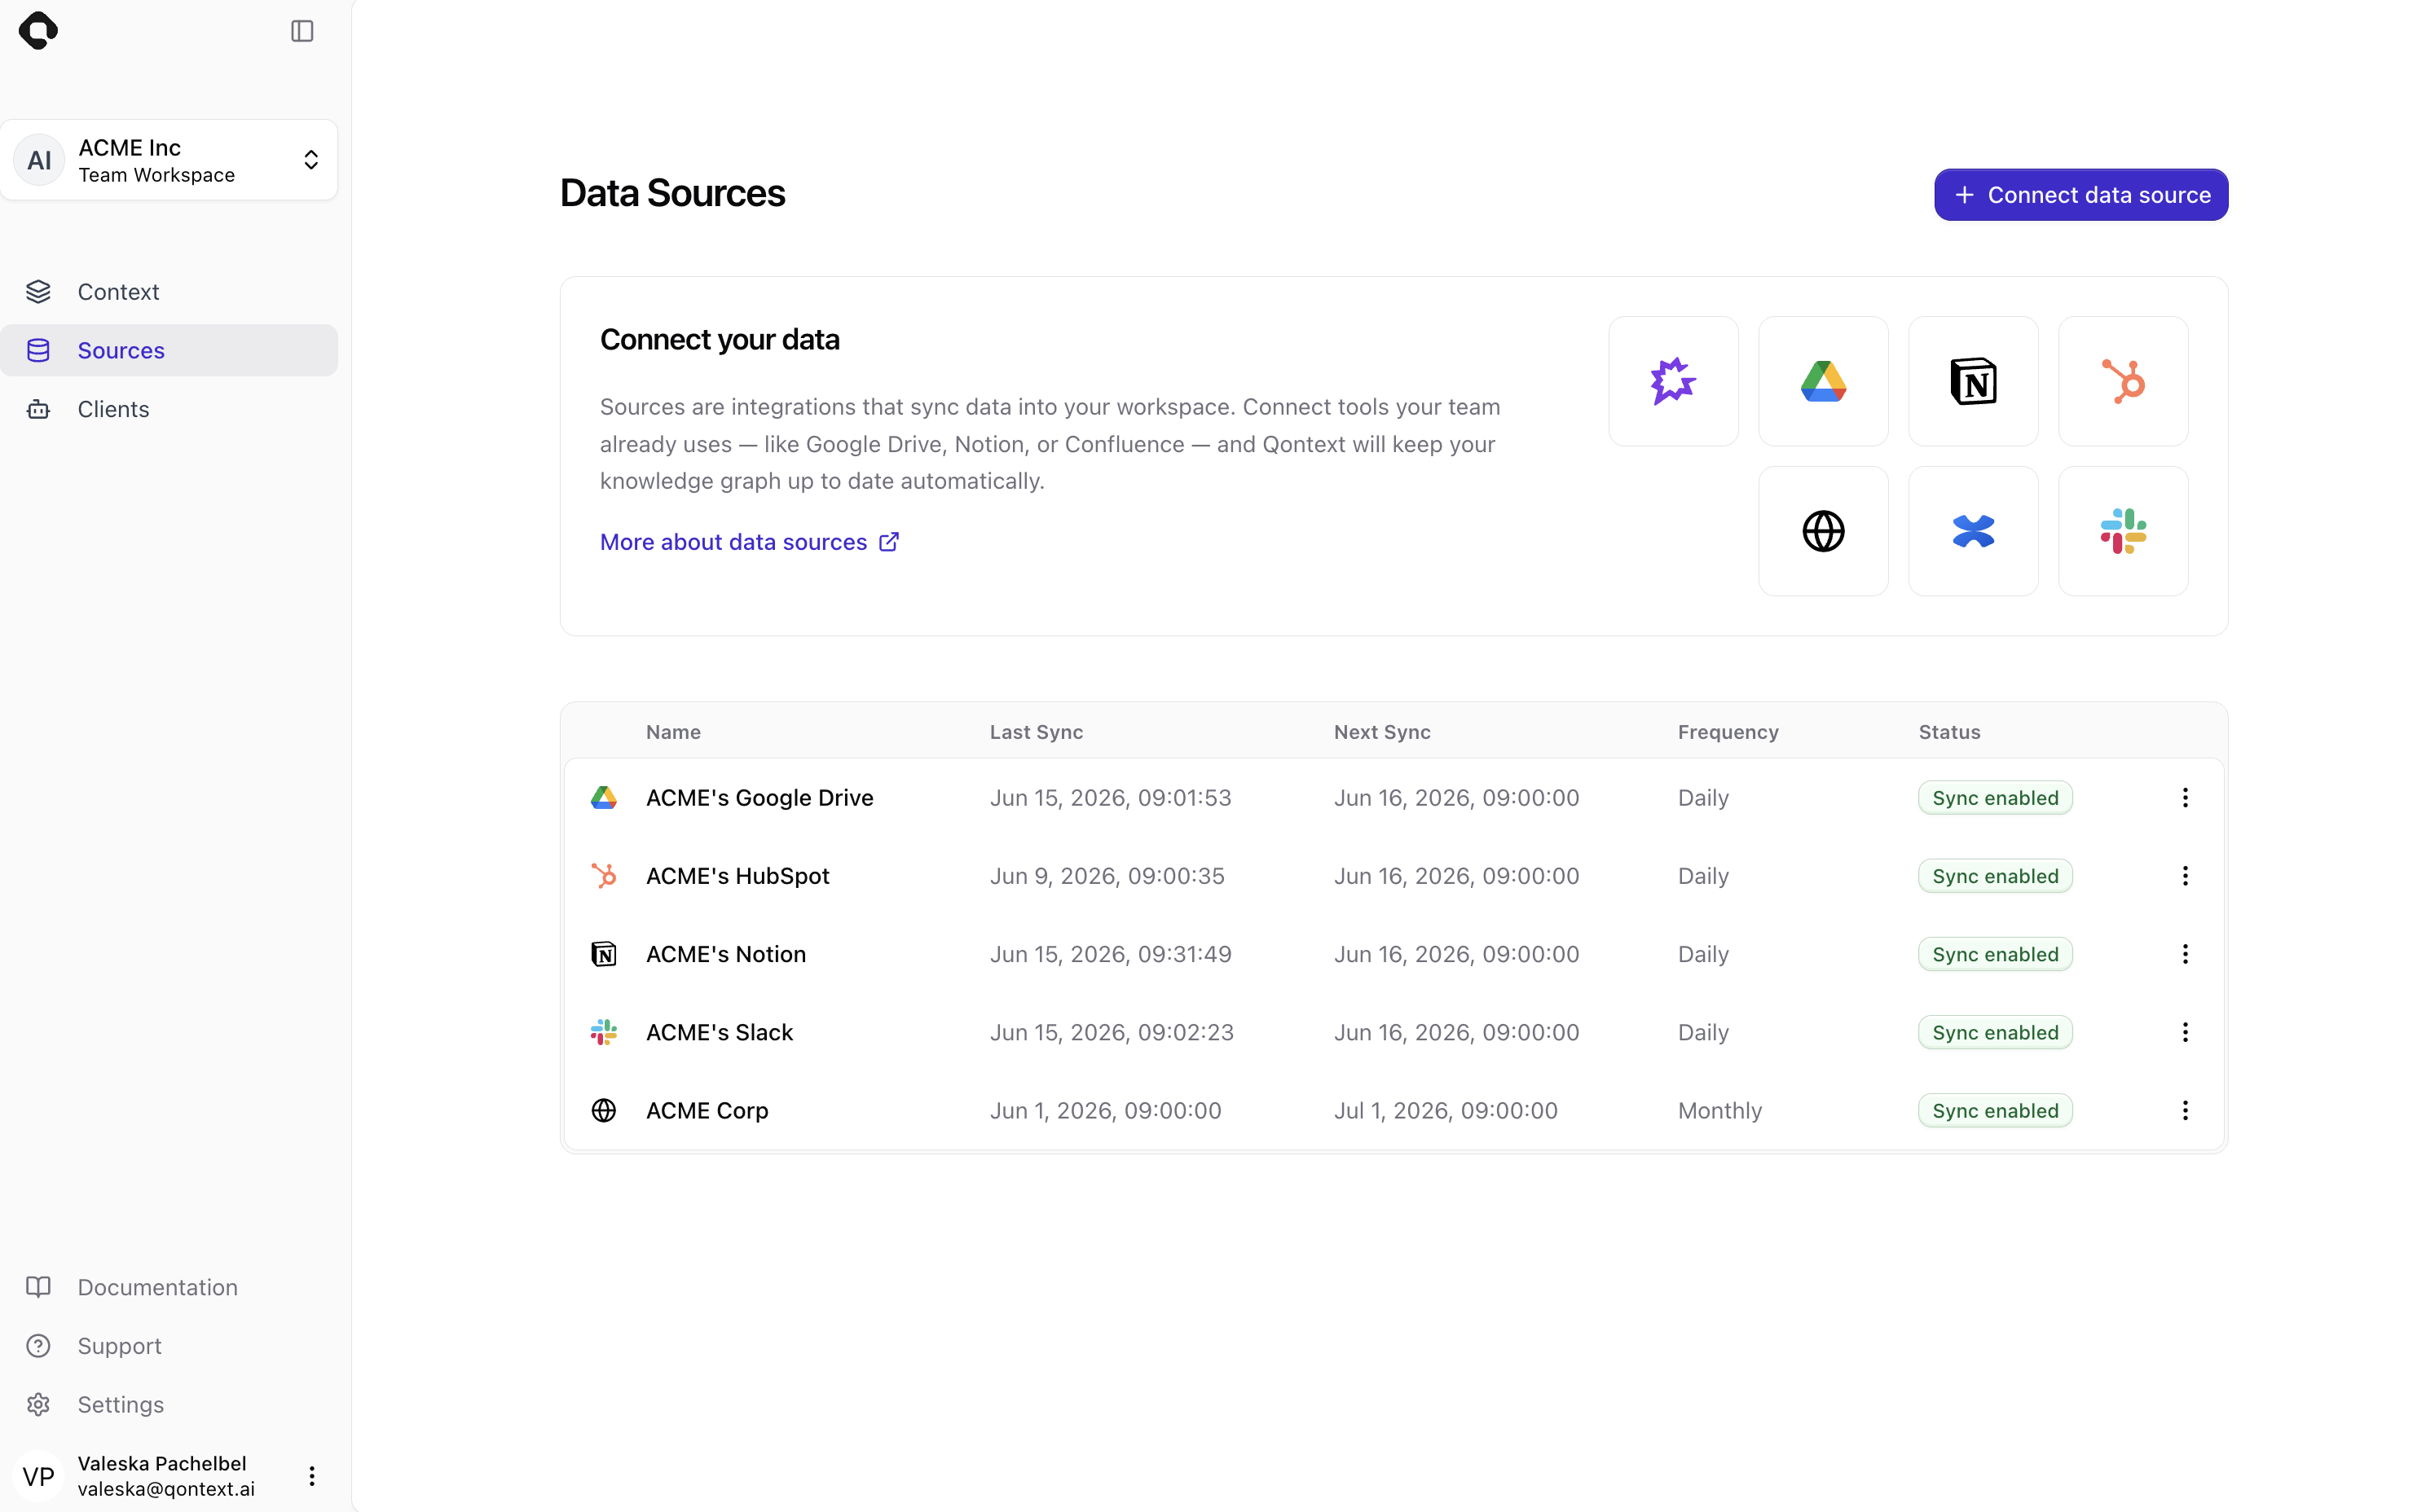The image size is (2426, 1512).
Task: Open the actions menu for ACME's Google Drive
Action: coord(2185,798)
